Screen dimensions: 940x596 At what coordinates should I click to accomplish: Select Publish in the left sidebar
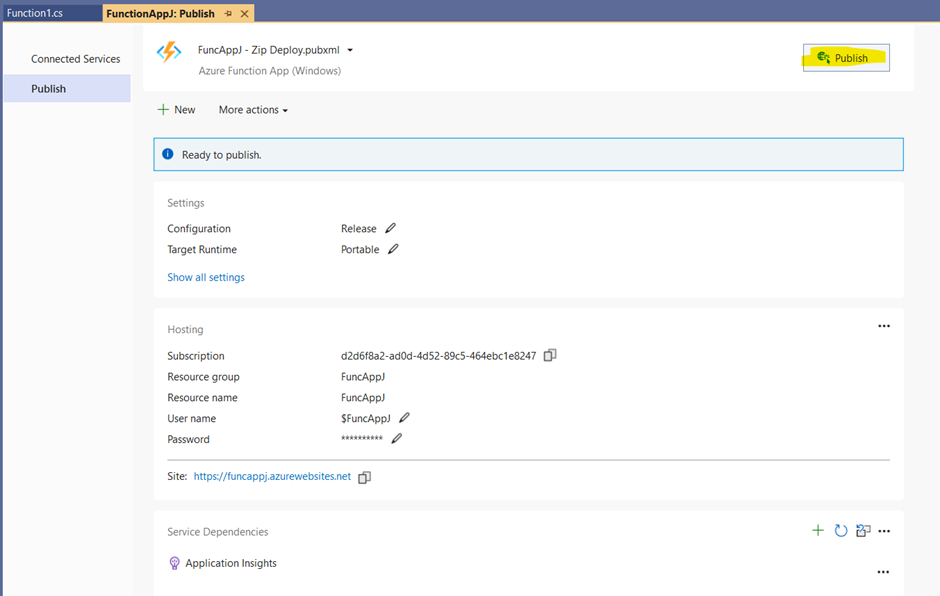(x=67, y=89)
